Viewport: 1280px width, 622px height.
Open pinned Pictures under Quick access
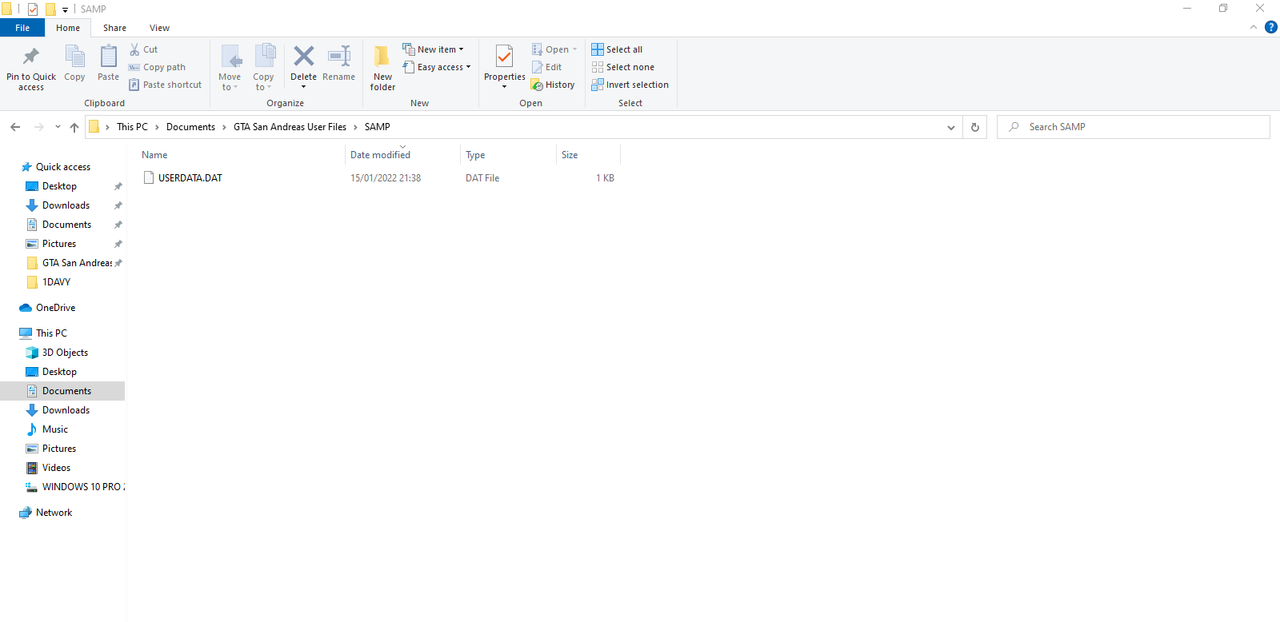[x=59, y=244]
